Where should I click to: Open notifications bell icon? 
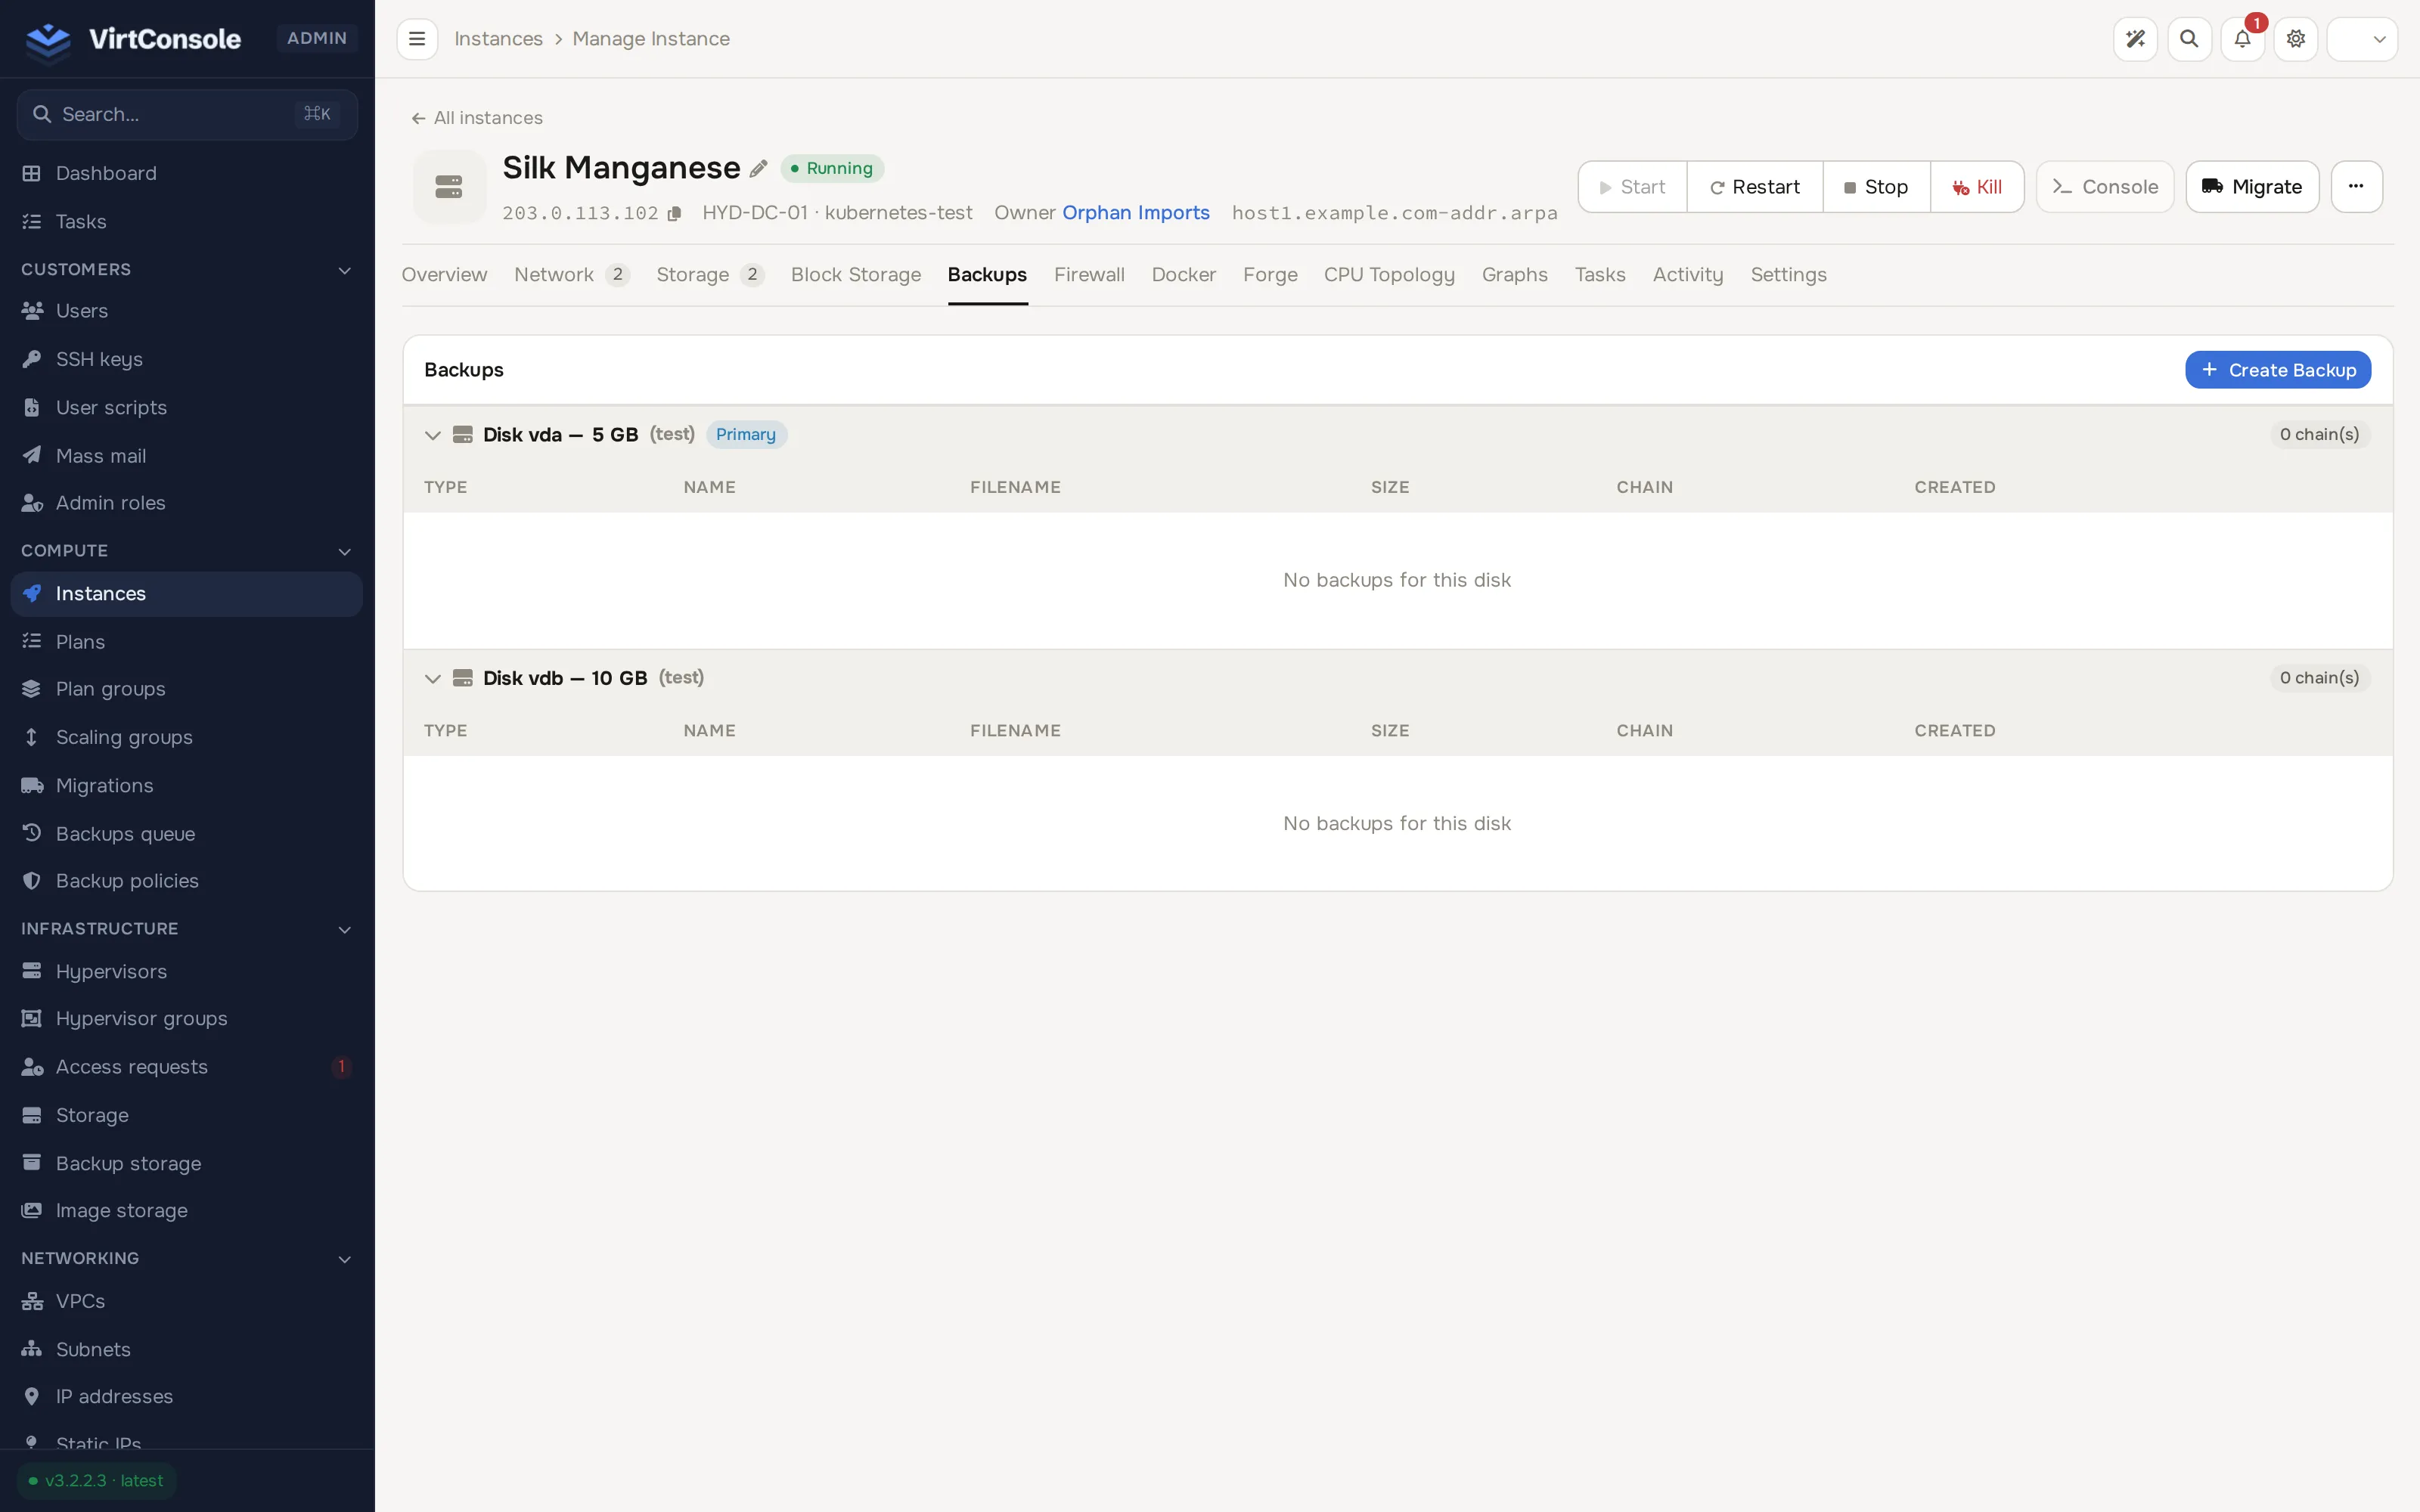tap(2242, 39)
